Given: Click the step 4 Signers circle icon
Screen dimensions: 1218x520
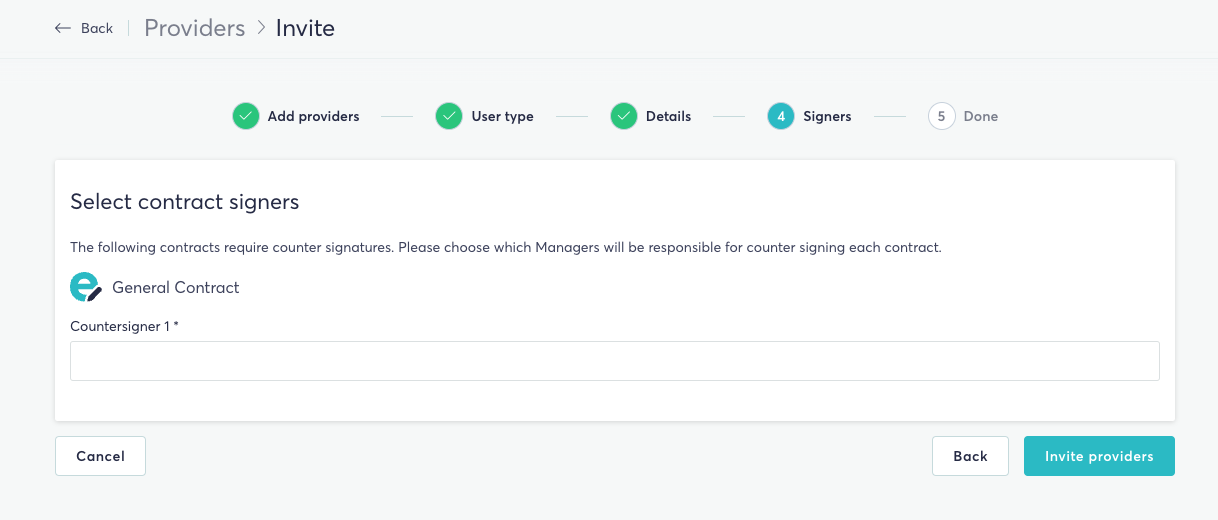Looking at the screenshot, I should coord(781,116).
